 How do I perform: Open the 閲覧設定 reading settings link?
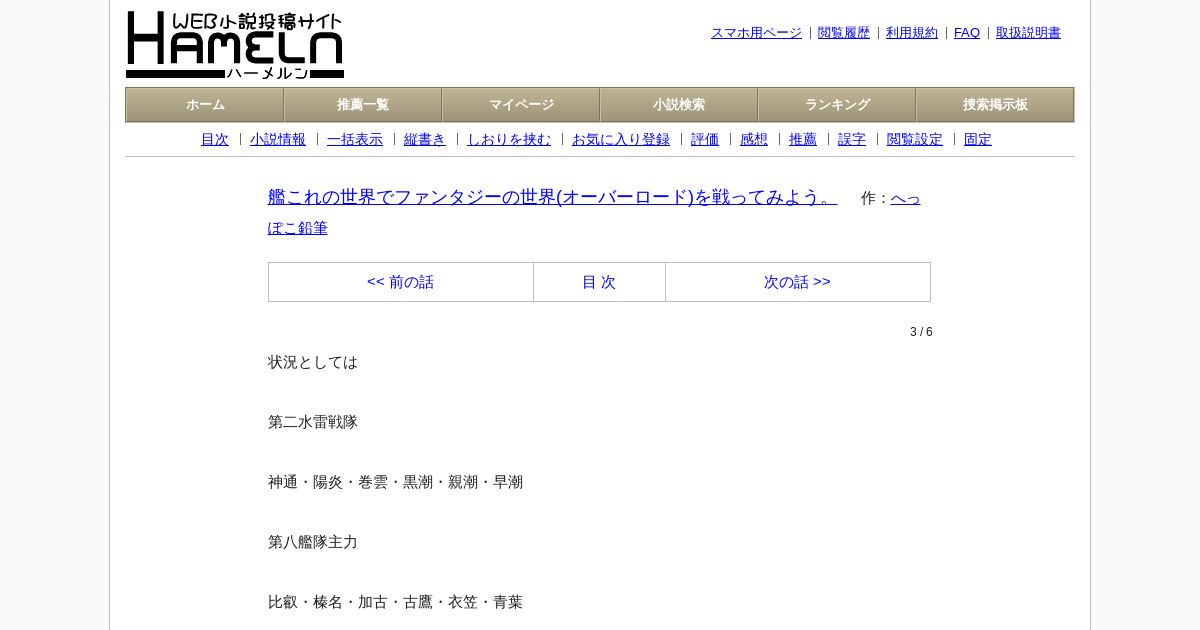click(x=915, y=140)
